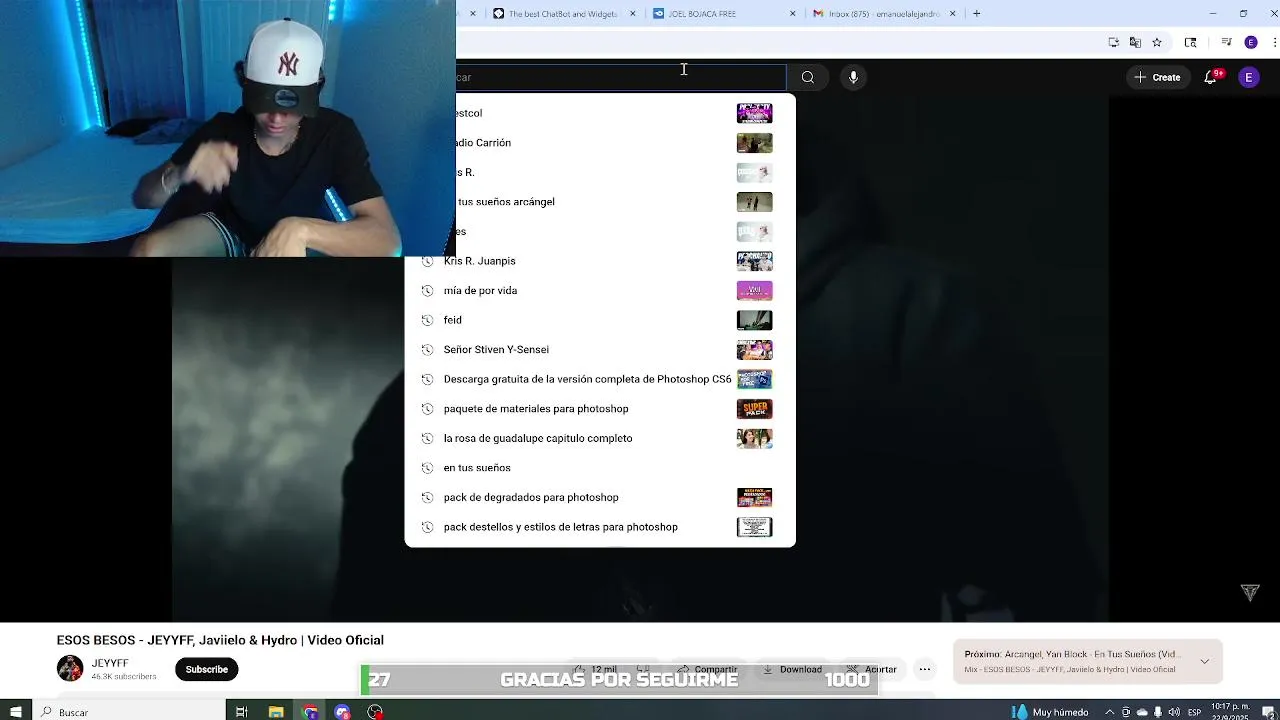Viewport: 1280px width, 720px height.
Task: Click the YouTube search magnifier button
Action: coord(808,77)
